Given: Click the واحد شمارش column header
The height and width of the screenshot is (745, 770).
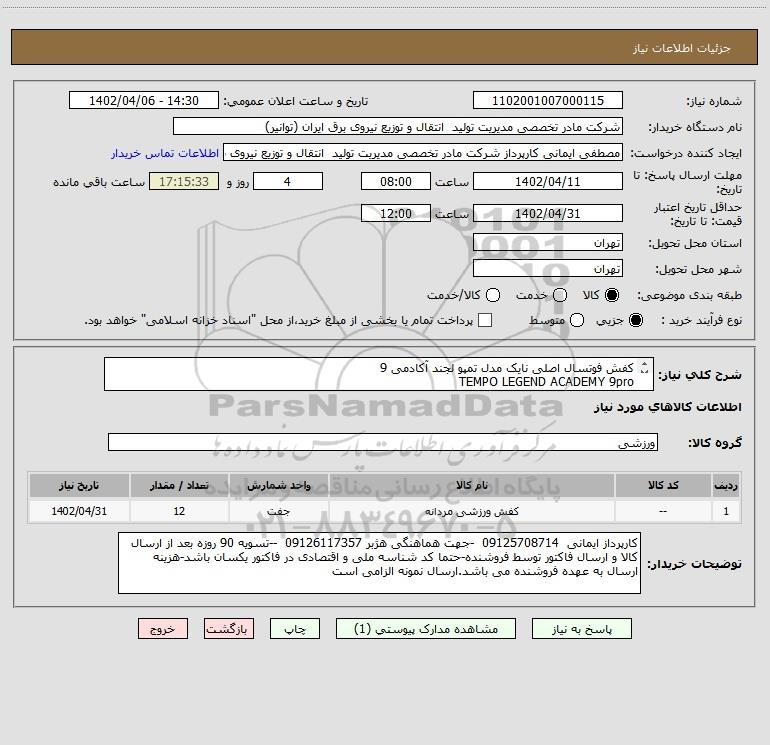Looking at the screenshot, I should pos(278,485).
